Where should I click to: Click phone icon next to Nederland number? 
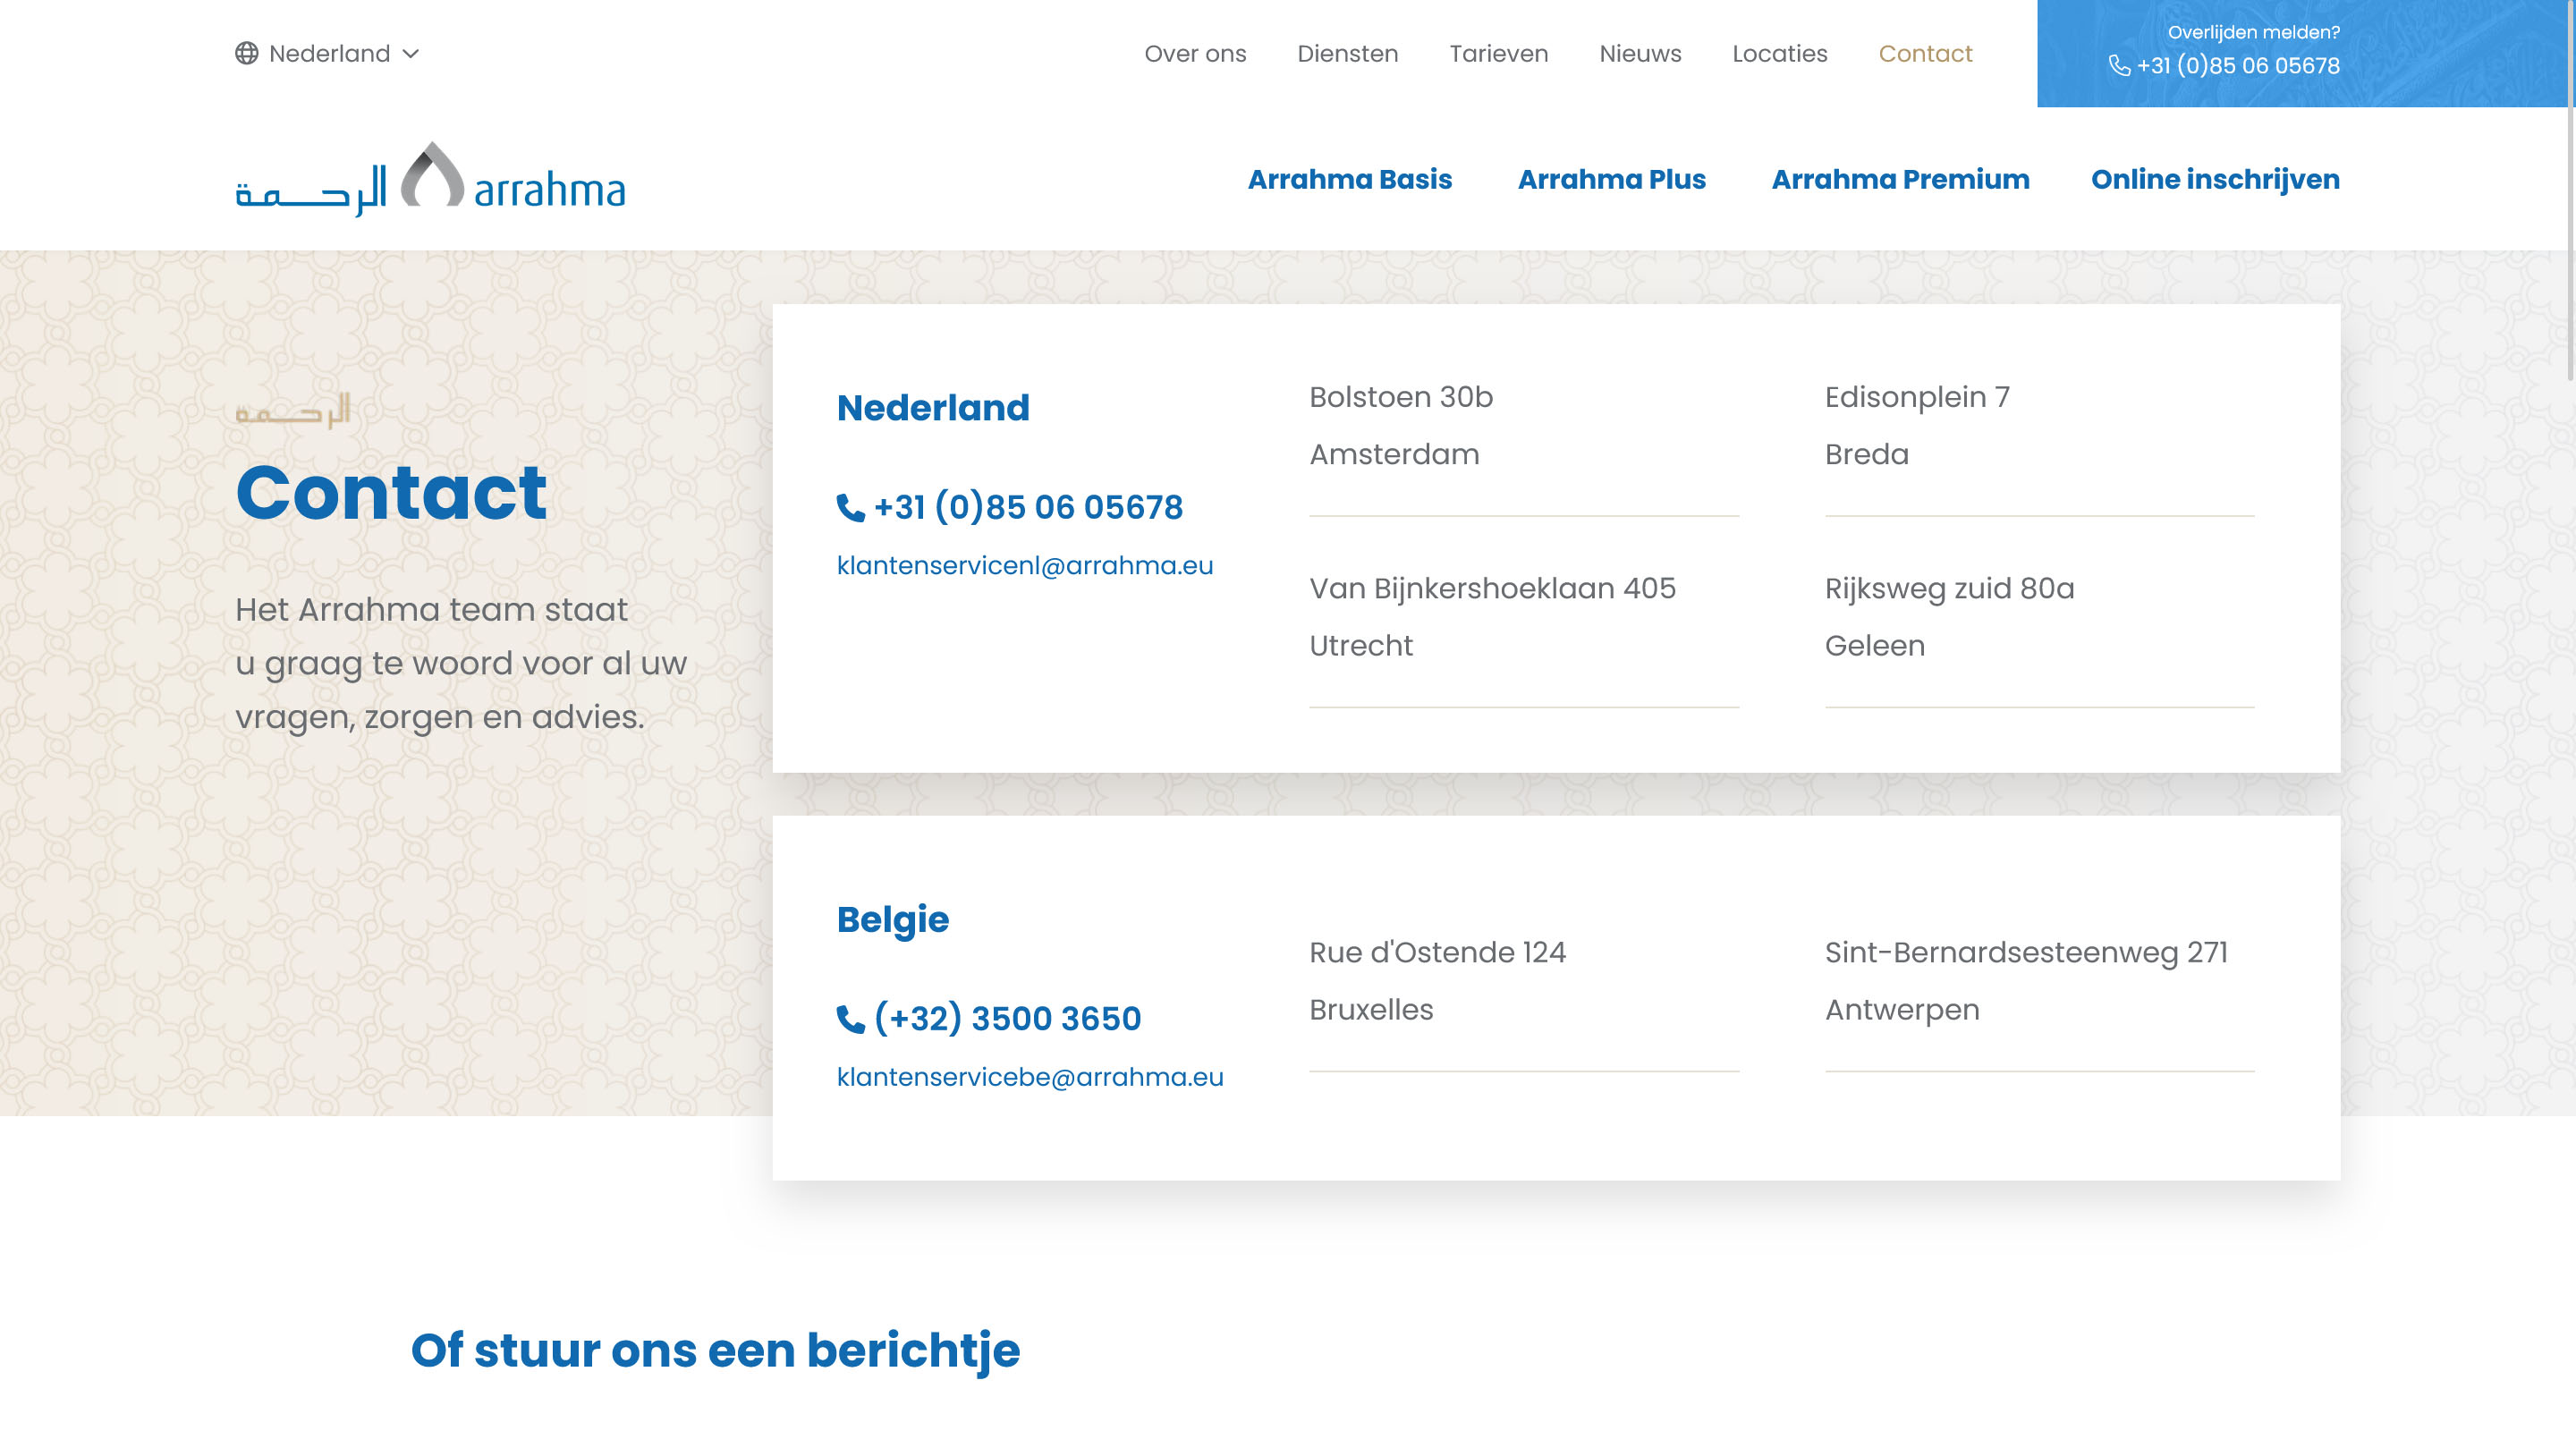pos(850,508)
